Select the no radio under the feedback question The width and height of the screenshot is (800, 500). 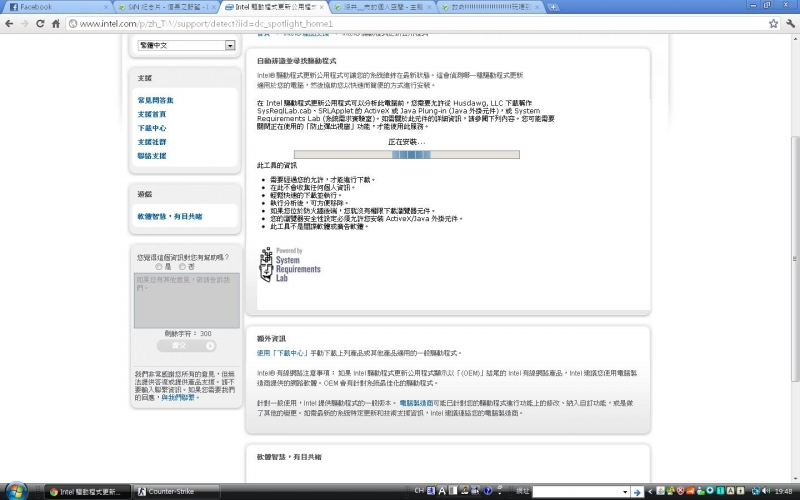click(182, 266)
